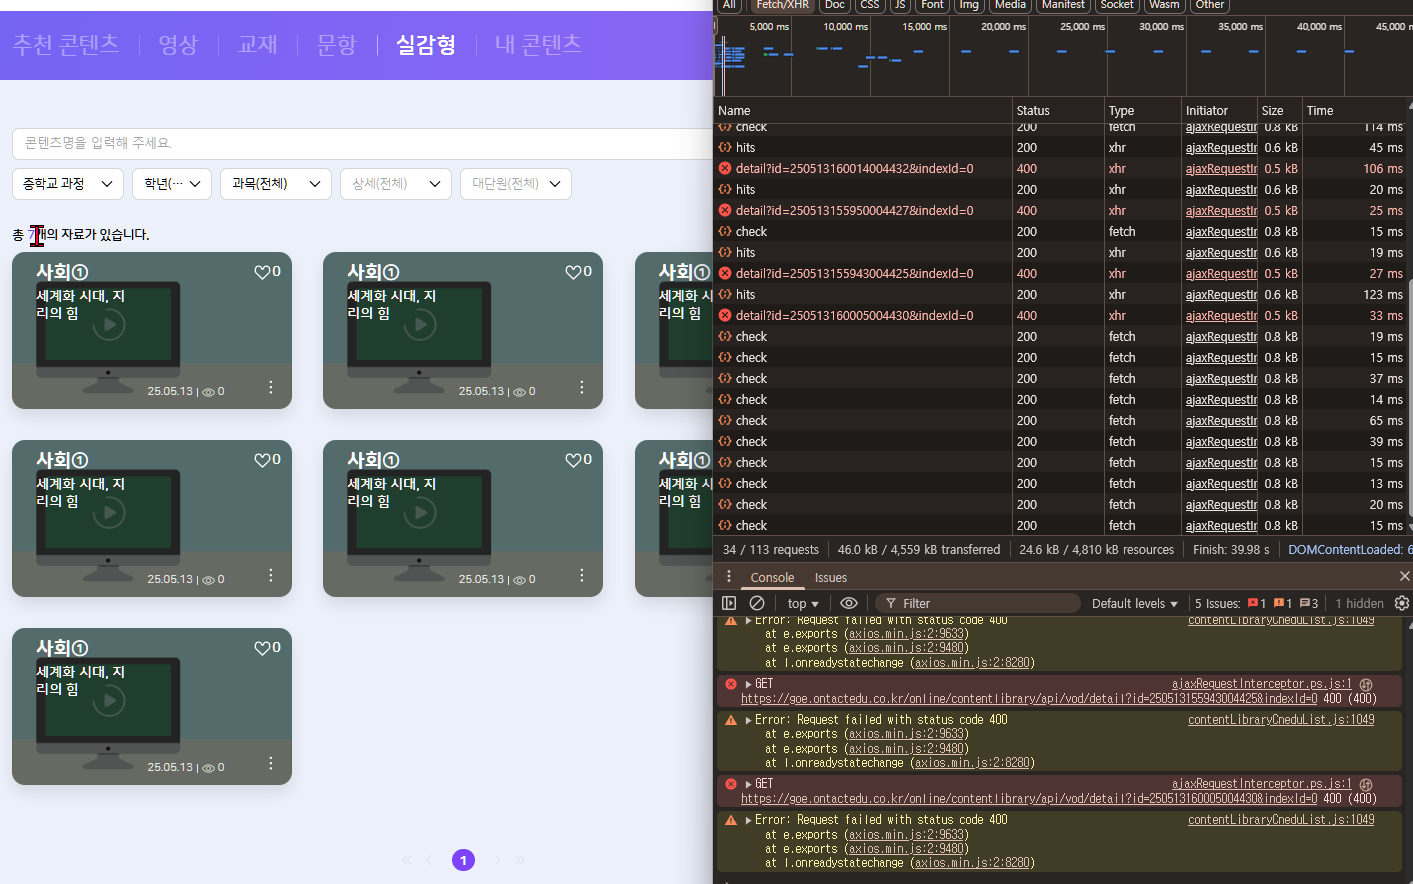Viewport: 1413px width, 884px height.
Task: Show the console sidebar panel
Action: [x=729, y=603]
